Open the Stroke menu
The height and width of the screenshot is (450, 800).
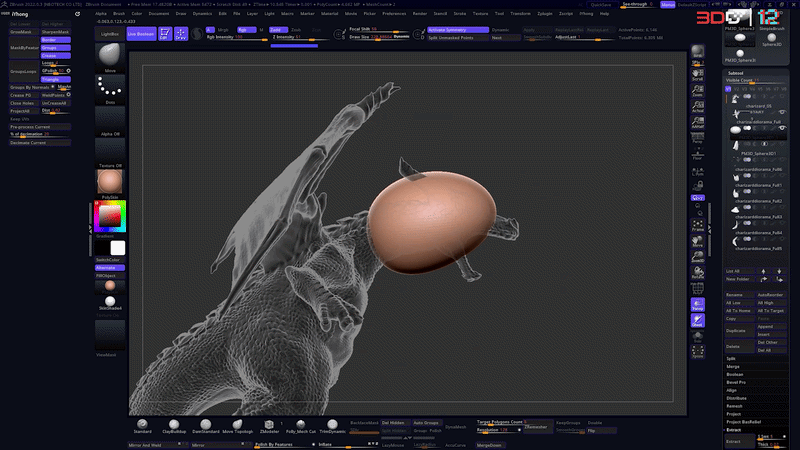click(x=460, y=13)
